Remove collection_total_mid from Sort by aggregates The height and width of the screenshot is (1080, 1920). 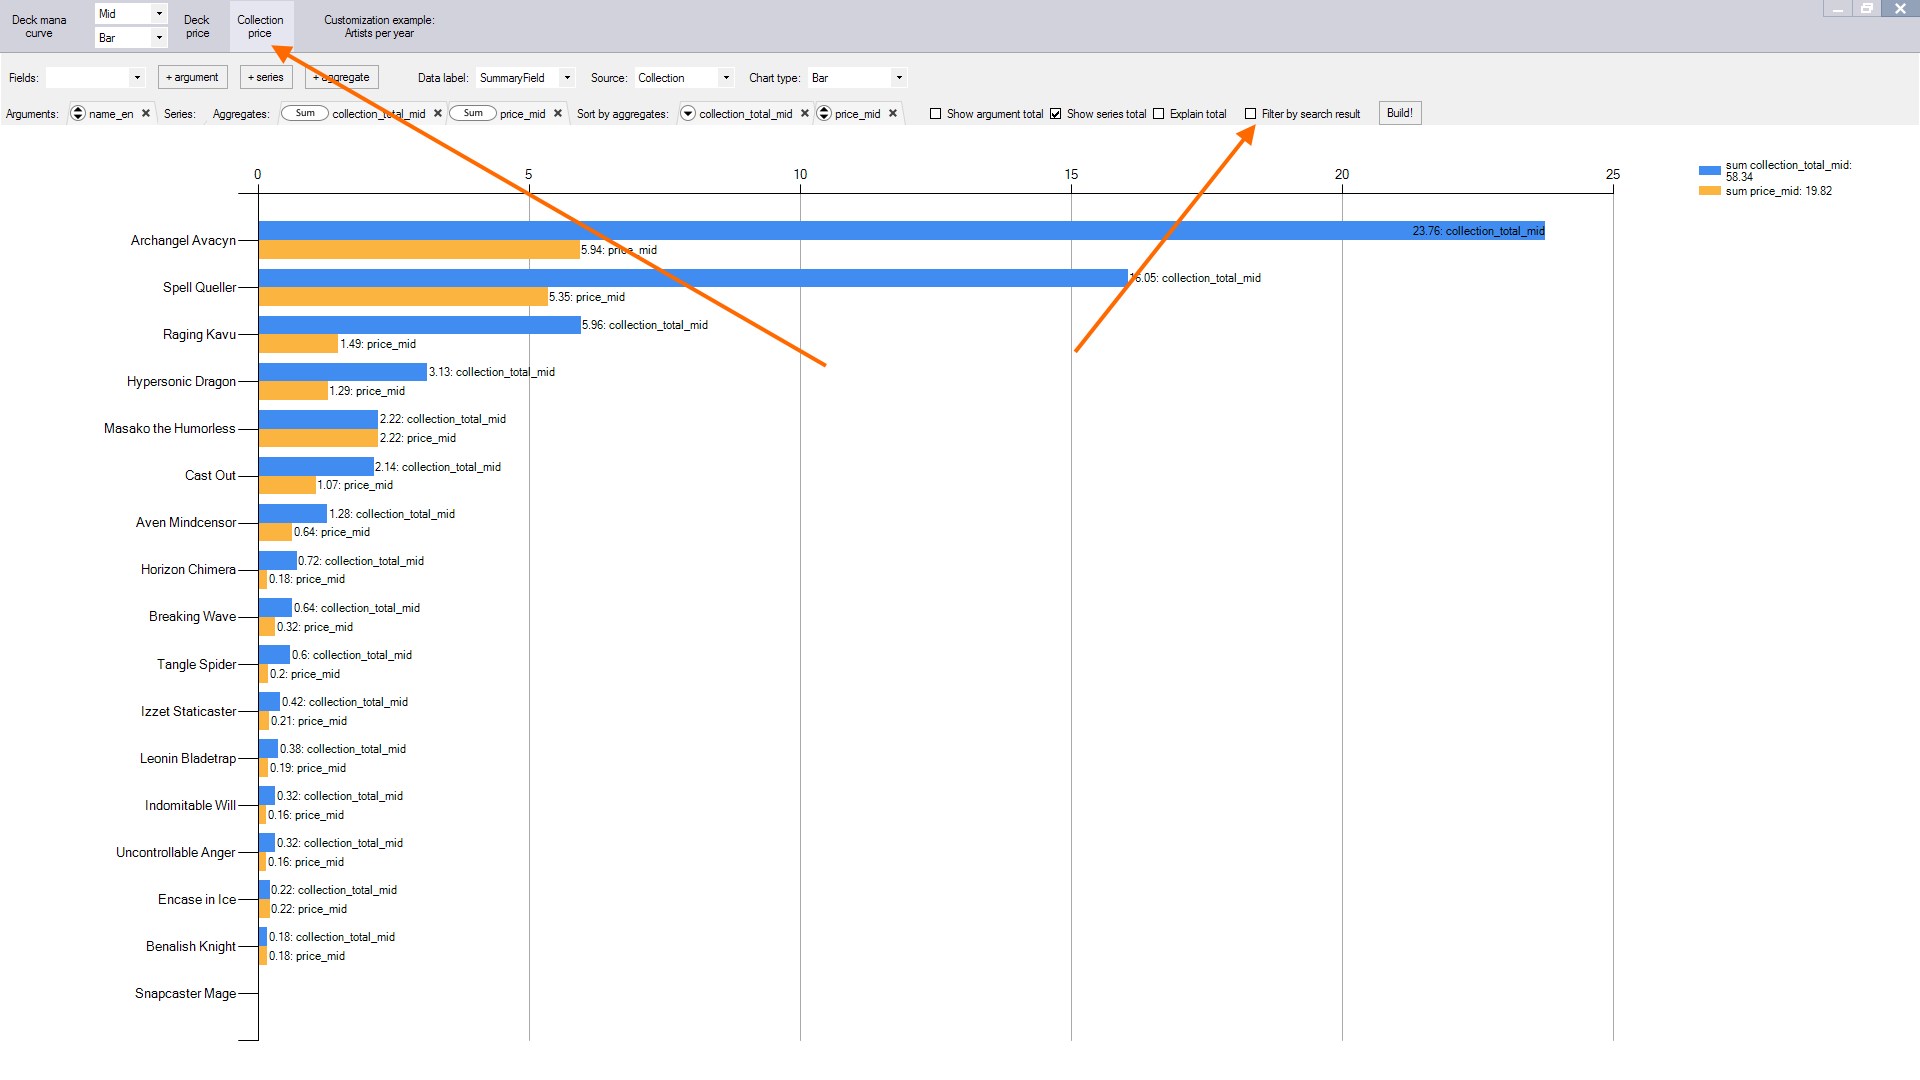coord(805,113)
